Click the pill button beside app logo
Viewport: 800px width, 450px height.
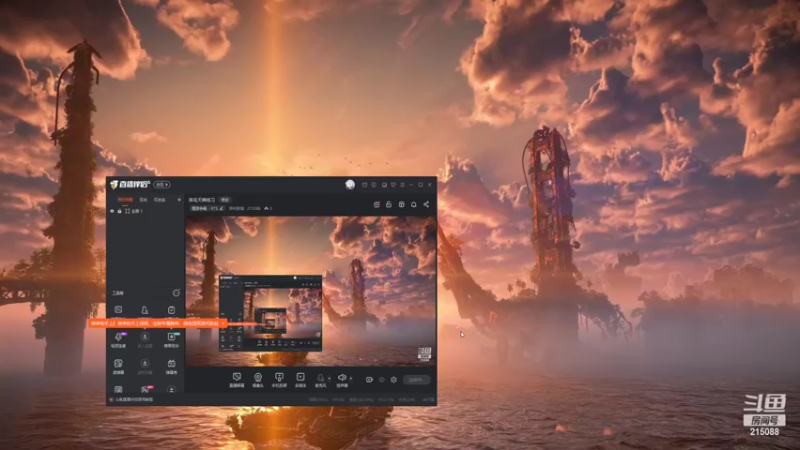pyautogui.click(x=162, y=185)
